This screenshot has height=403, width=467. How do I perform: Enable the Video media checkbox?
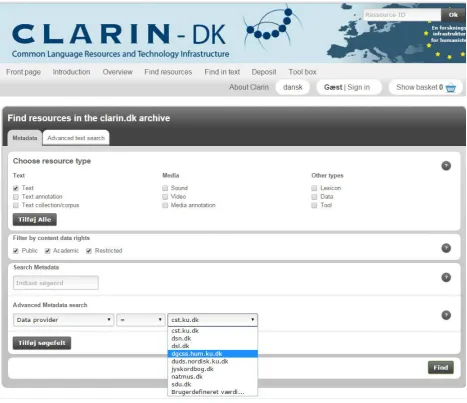[165, 197]
